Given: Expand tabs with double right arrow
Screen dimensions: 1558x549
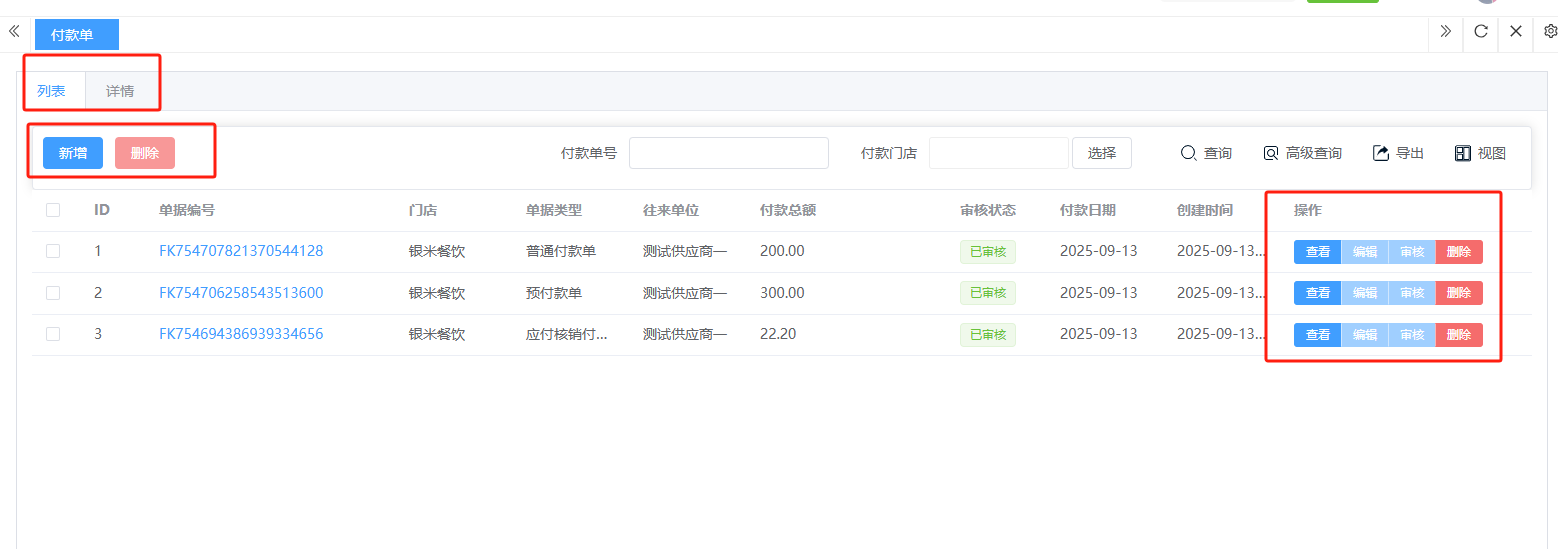Looking at the screenshot, I should tap(1445, 31).
